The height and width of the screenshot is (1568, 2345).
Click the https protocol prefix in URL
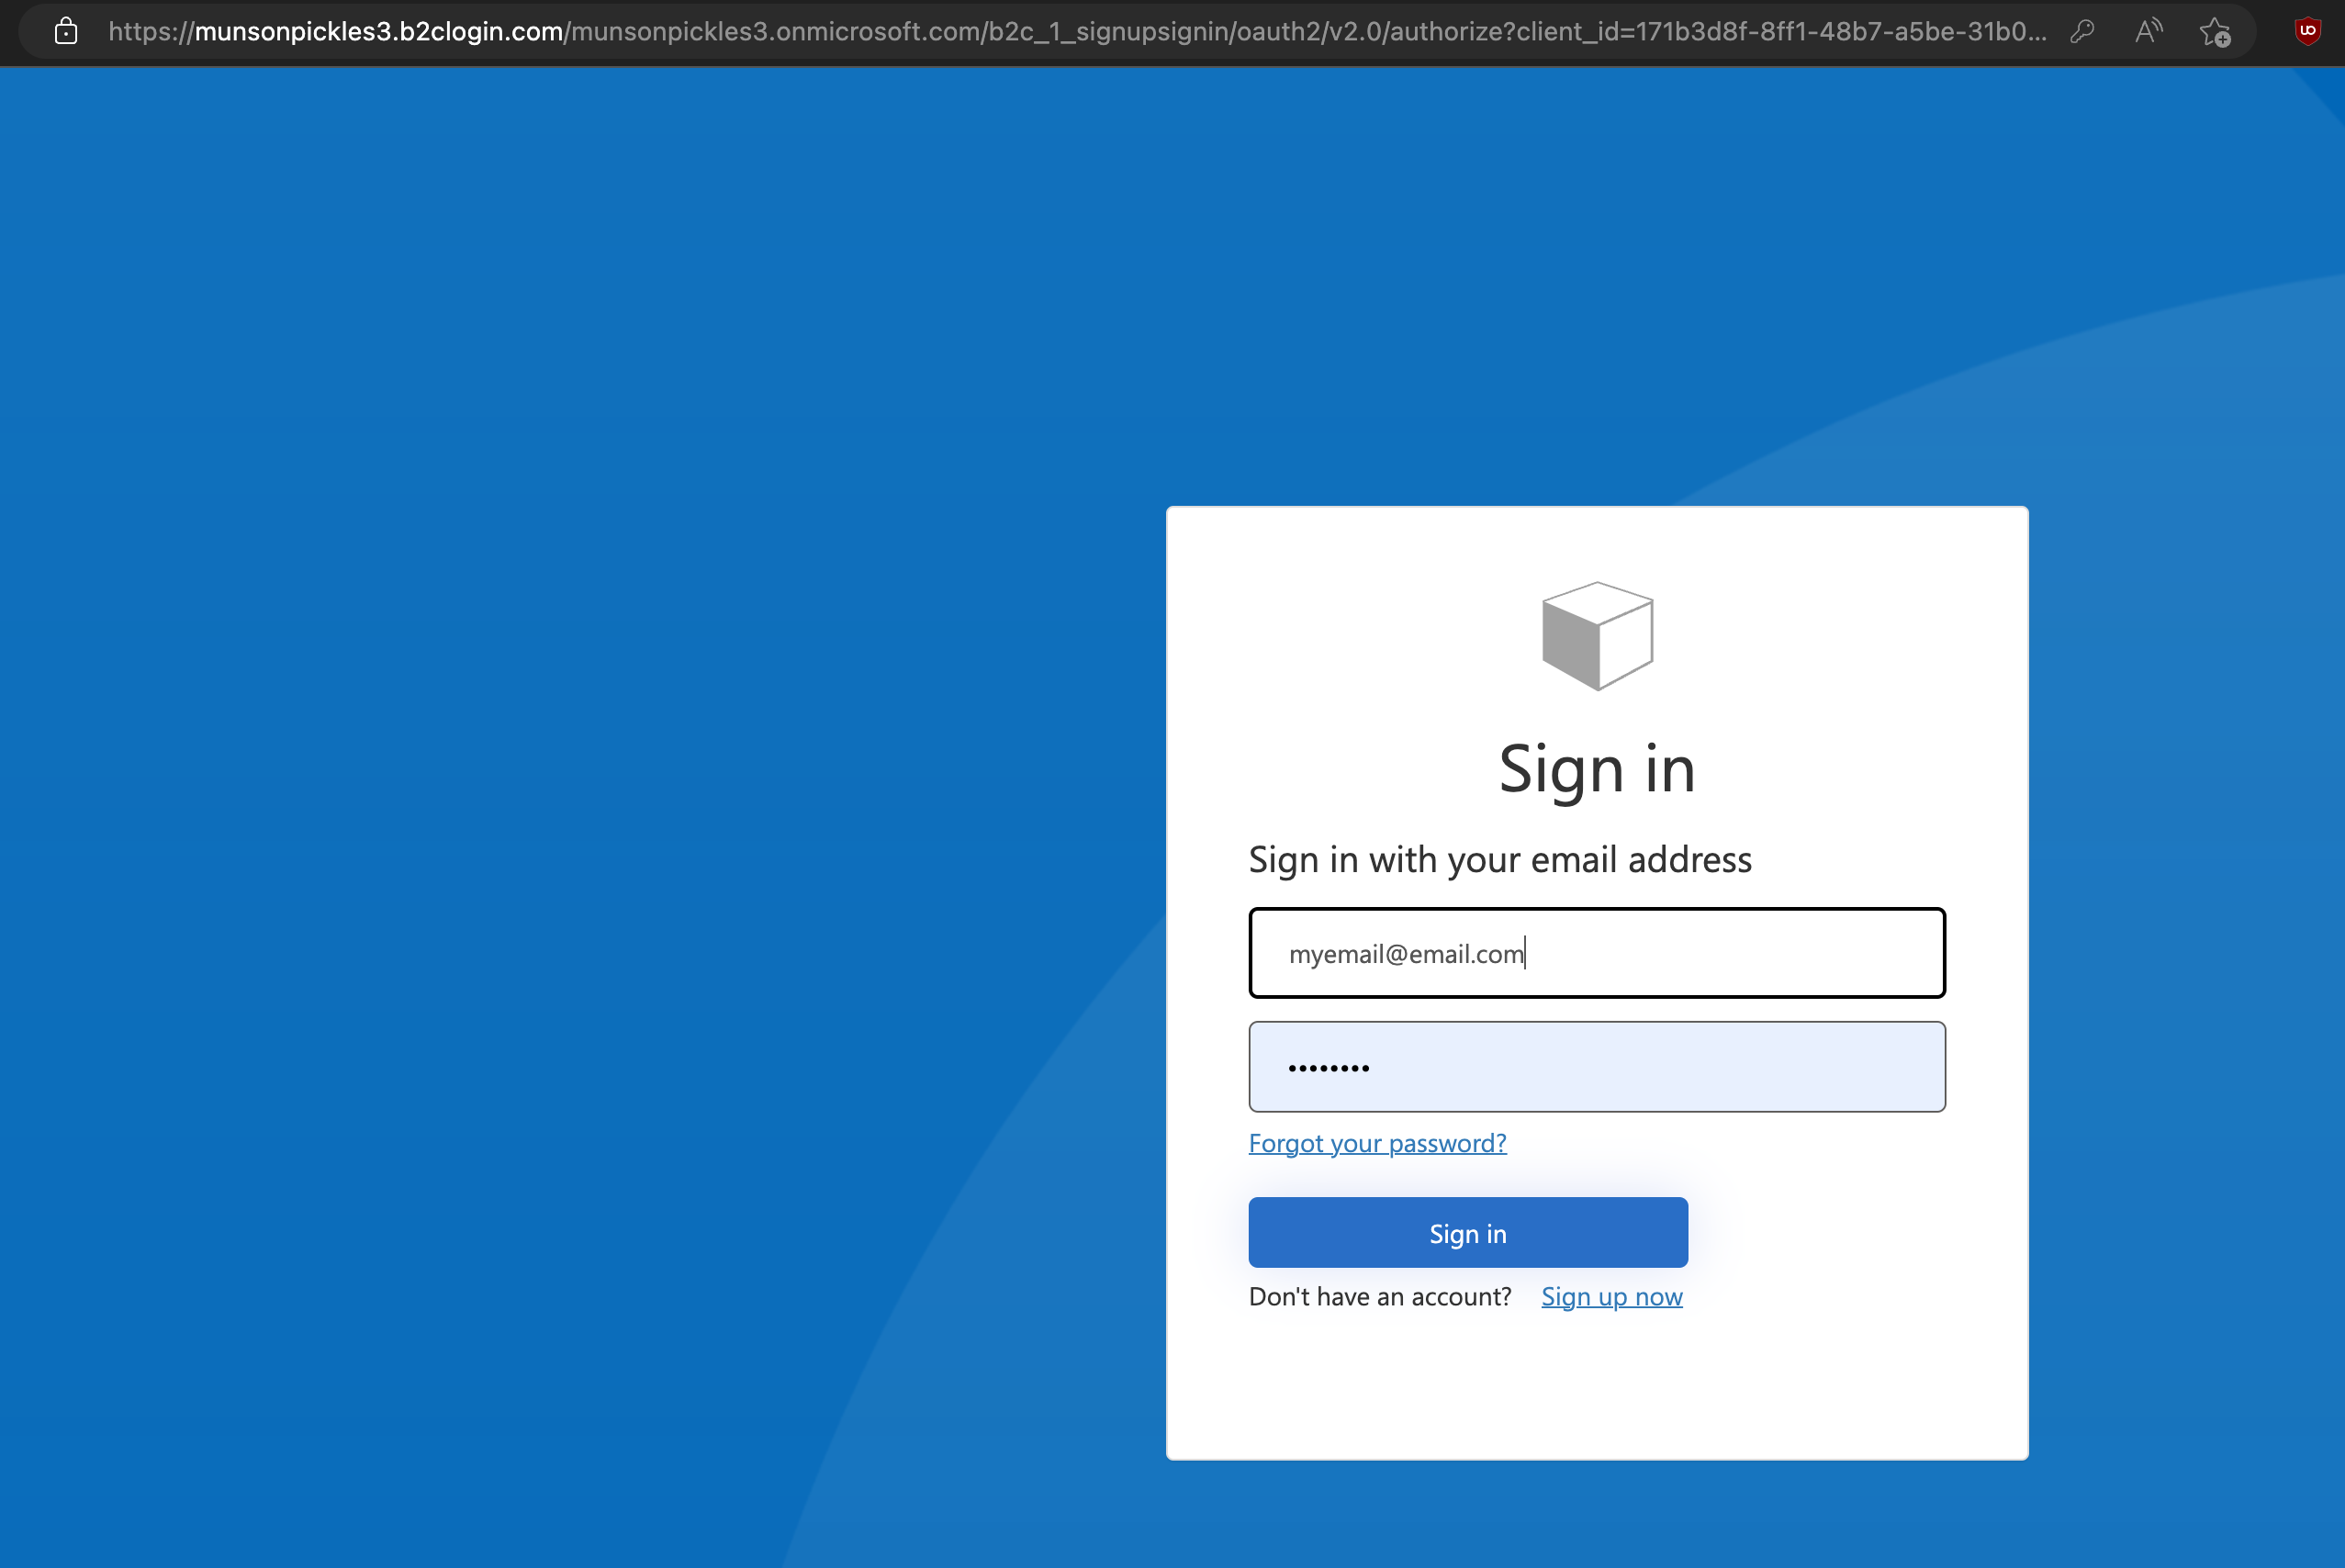tap(146, 32)
